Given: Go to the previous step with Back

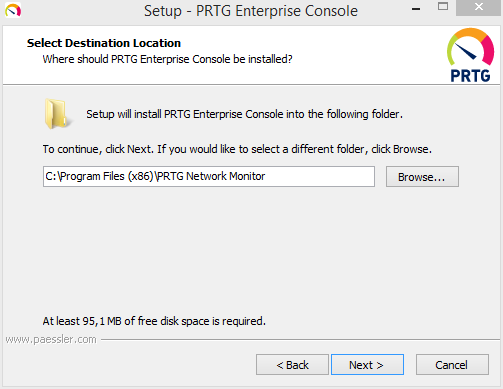Looking at the screenshot, I should point(292,365).
